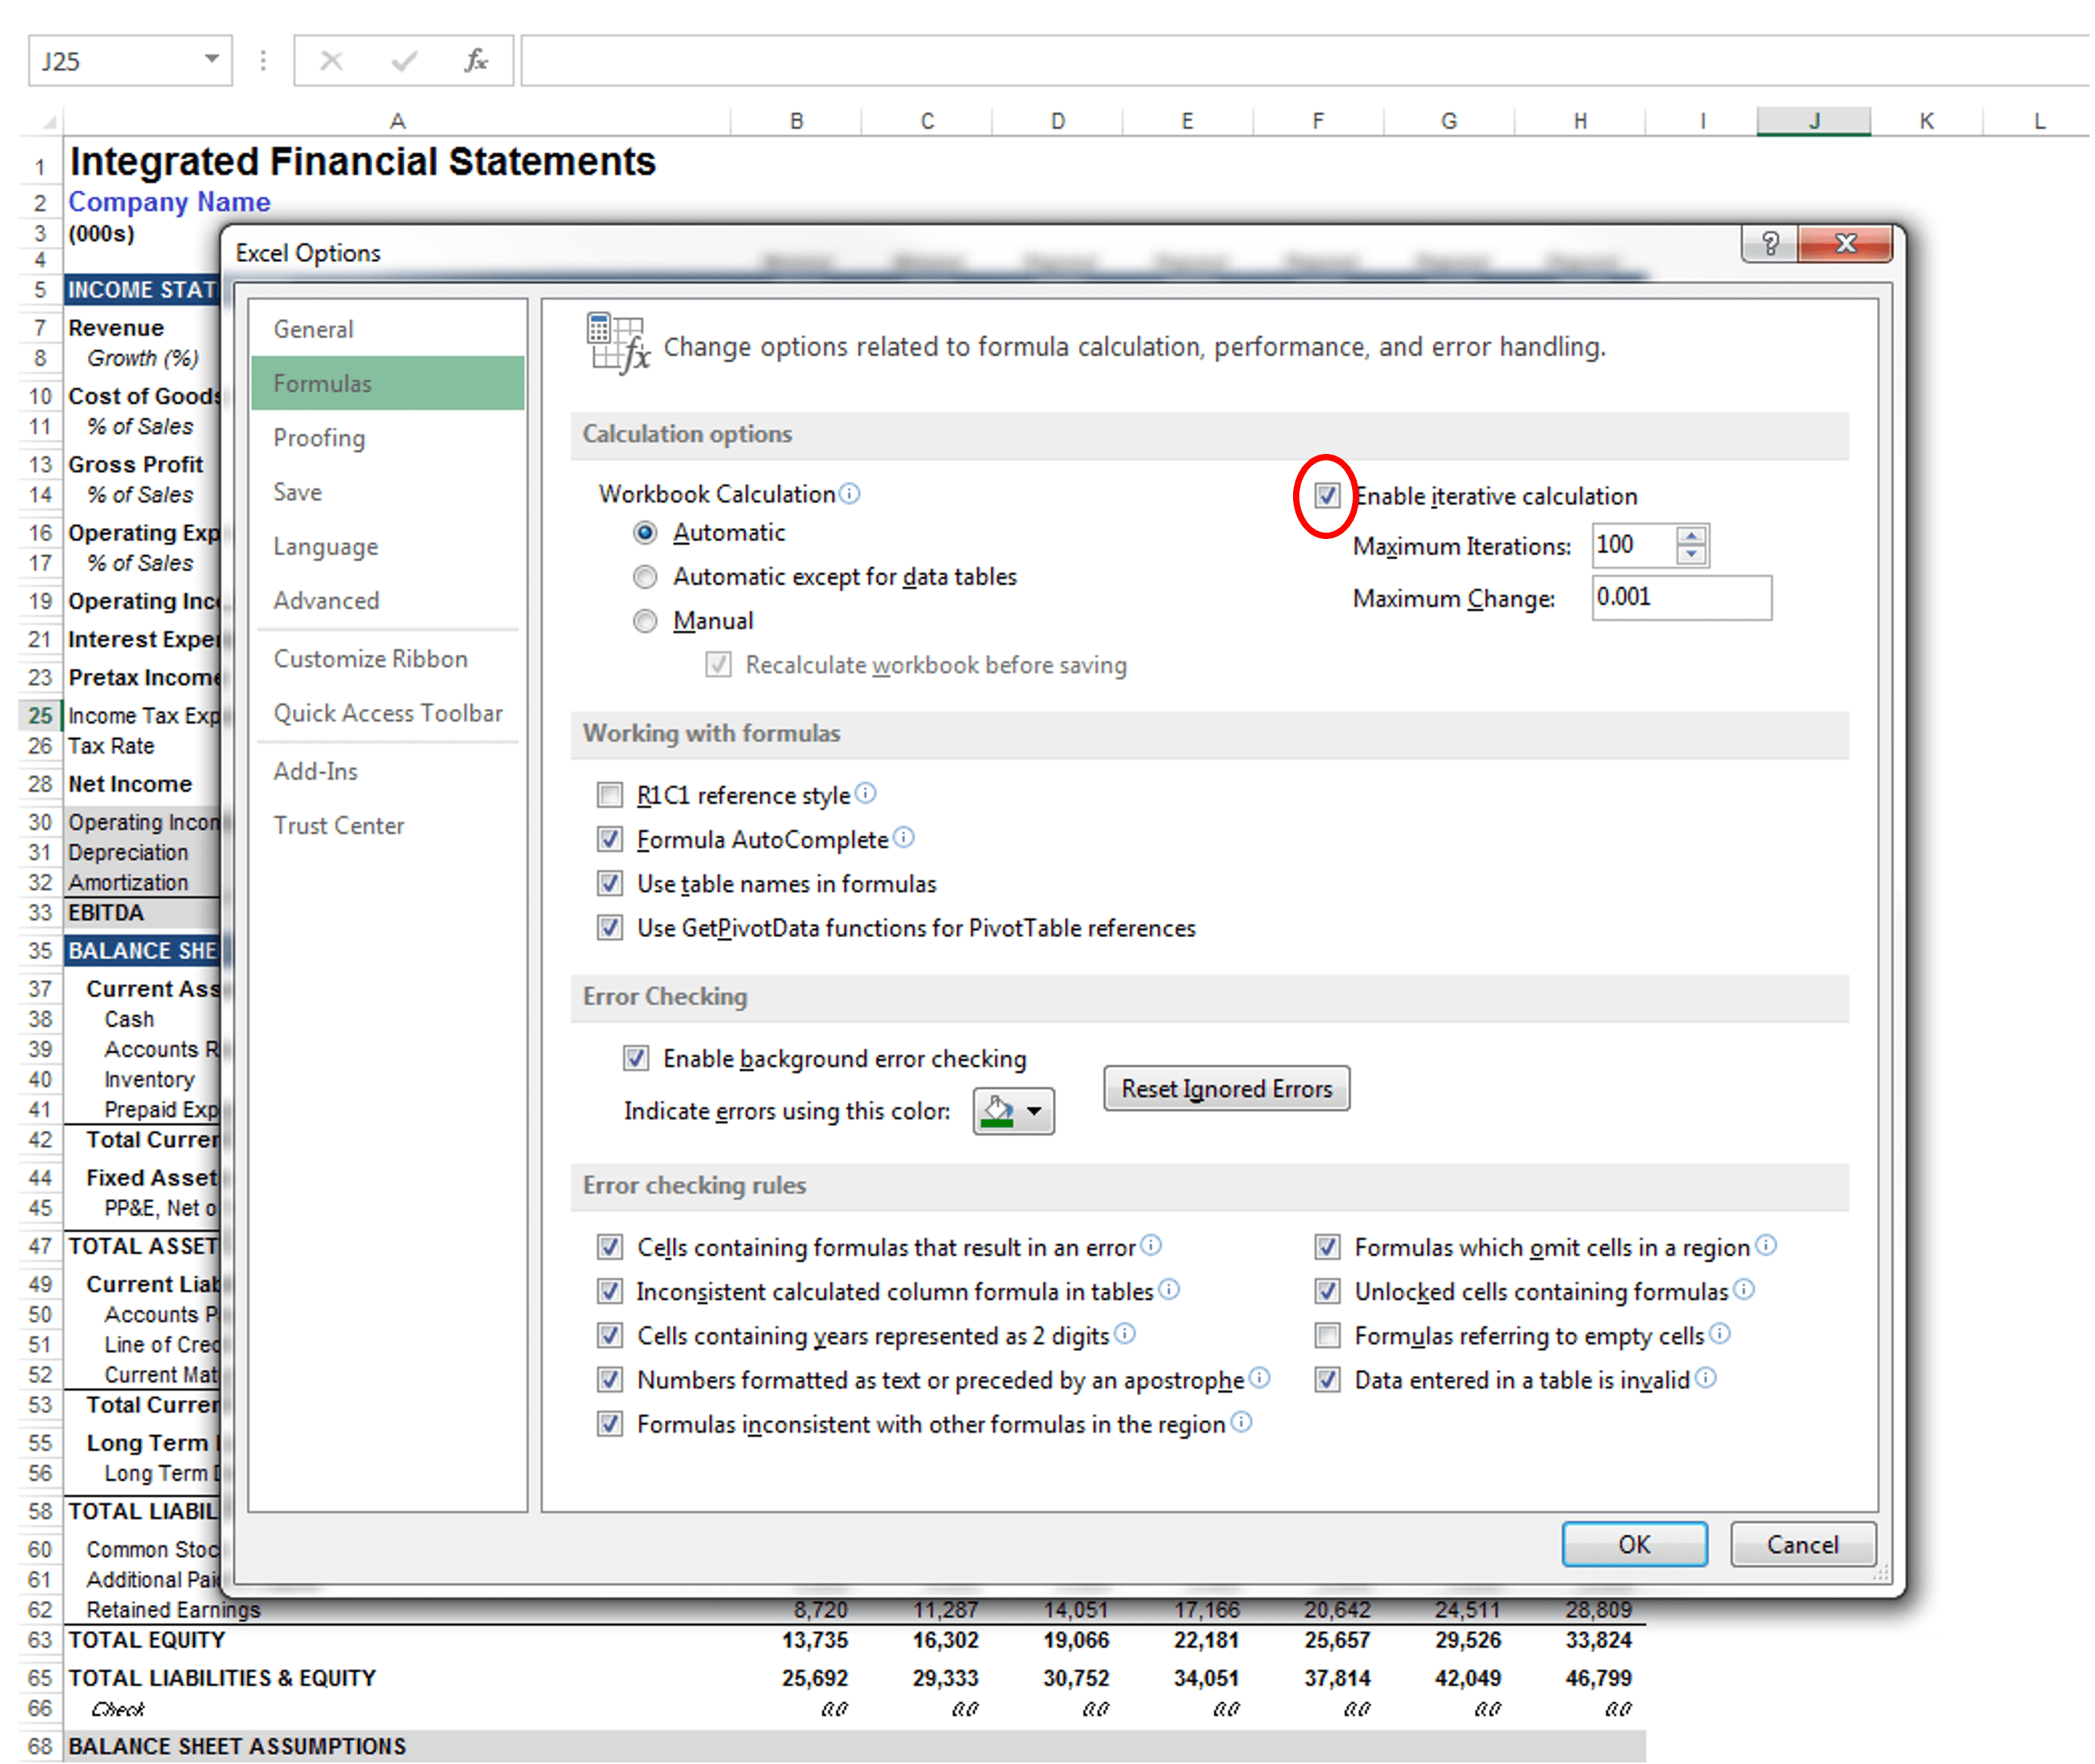
Task: Toggle Unlocked cells containing formulas checkbox
Action: coord(1327,1292)
